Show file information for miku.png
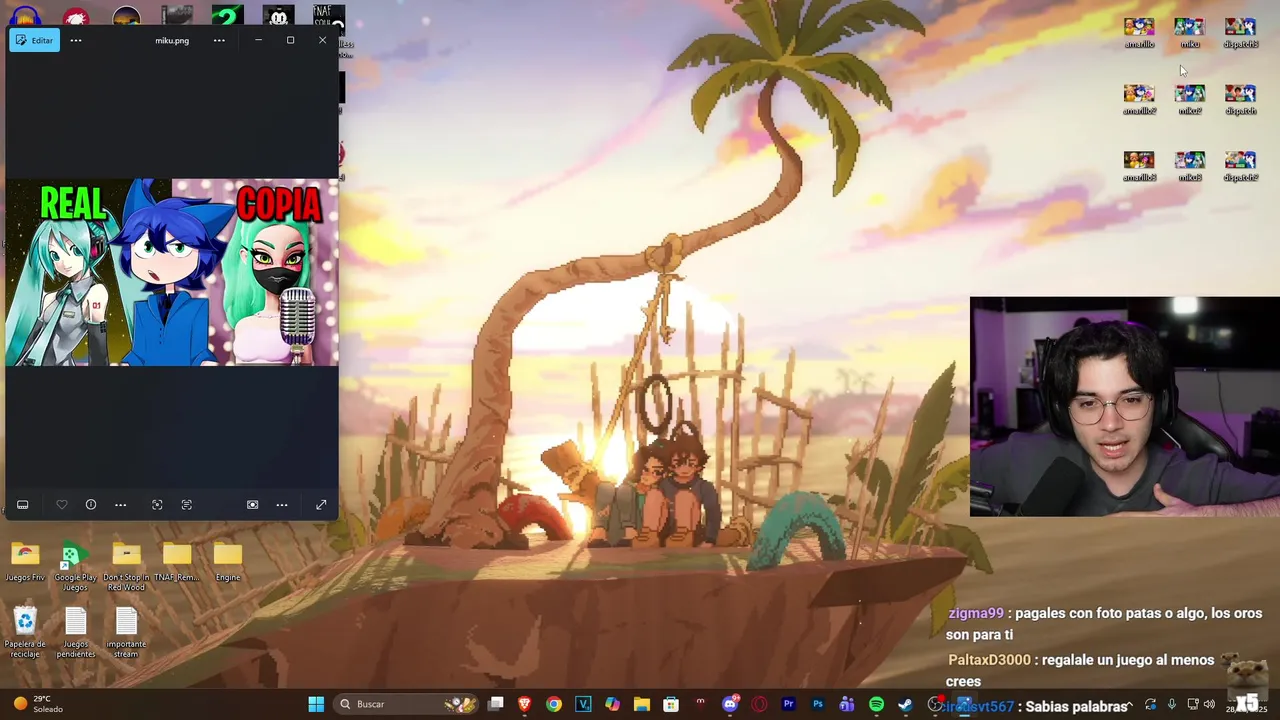Screen dimensions: 1280x720 91,505
